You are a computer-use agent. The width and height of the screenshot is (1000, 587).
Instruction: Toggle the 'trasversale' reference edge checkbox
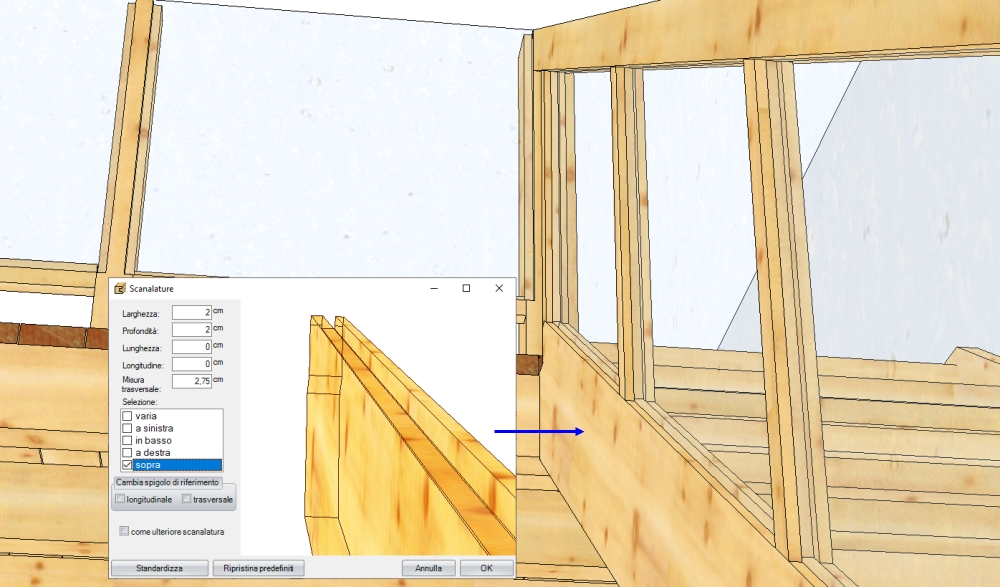[187, 498]
